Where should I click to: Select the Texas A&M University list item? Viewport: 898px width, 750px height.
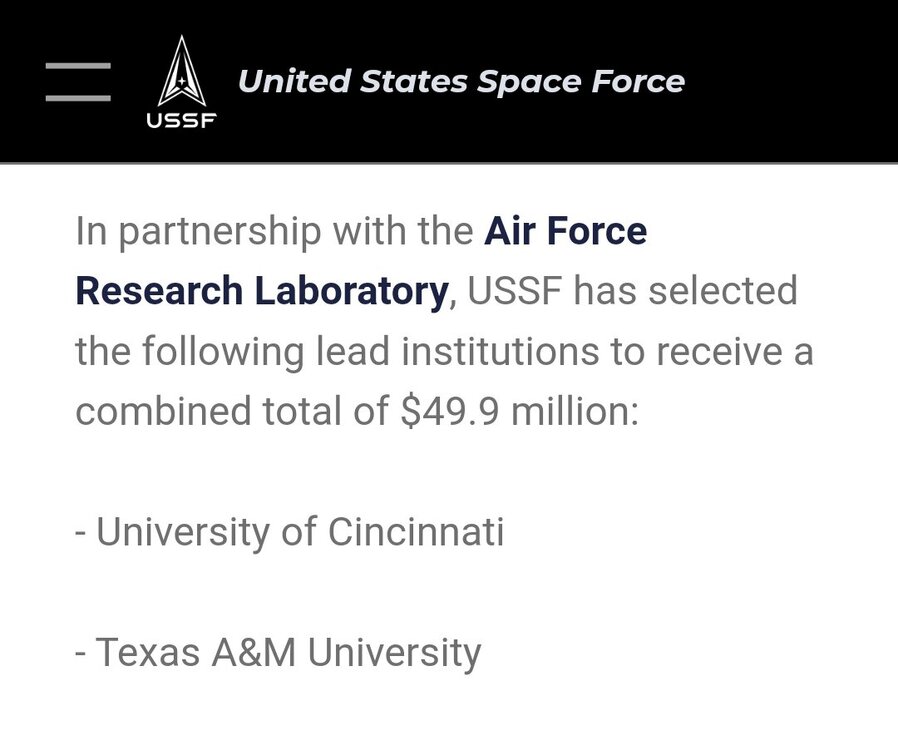[x=278, y=652]
